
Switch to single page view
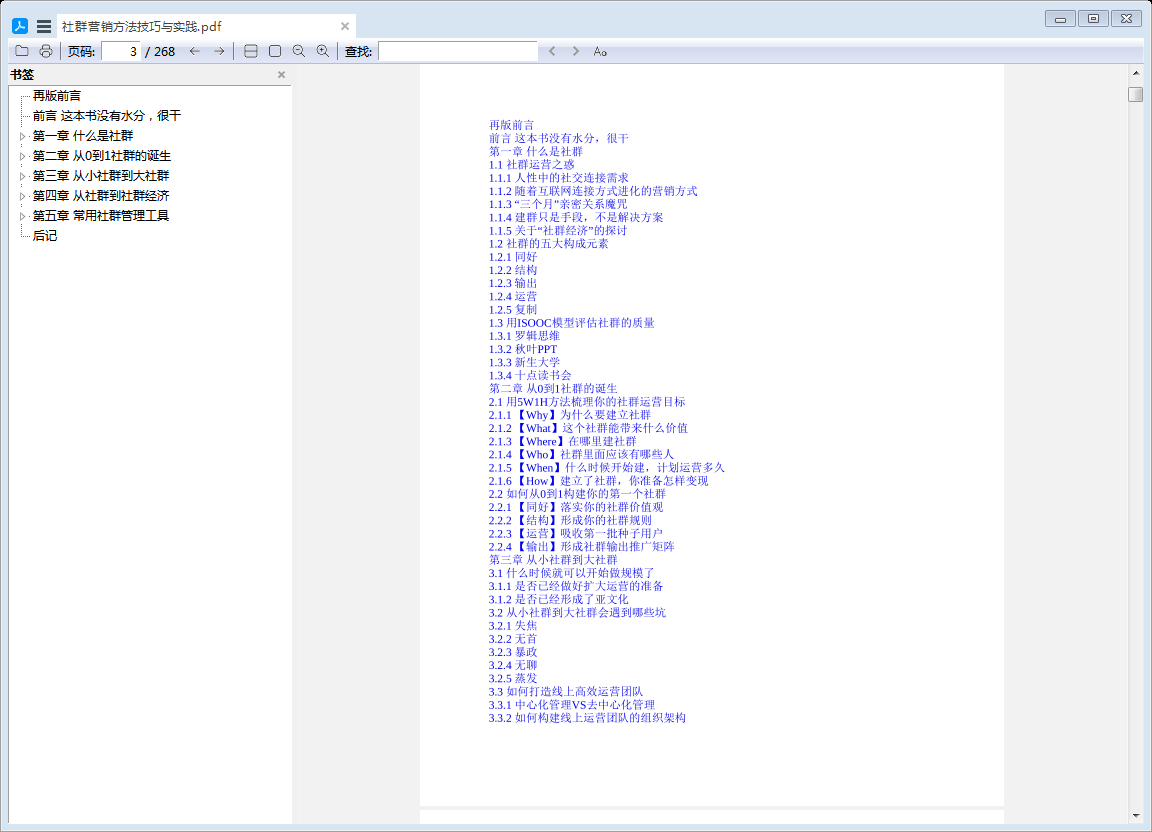click(275, 51)
